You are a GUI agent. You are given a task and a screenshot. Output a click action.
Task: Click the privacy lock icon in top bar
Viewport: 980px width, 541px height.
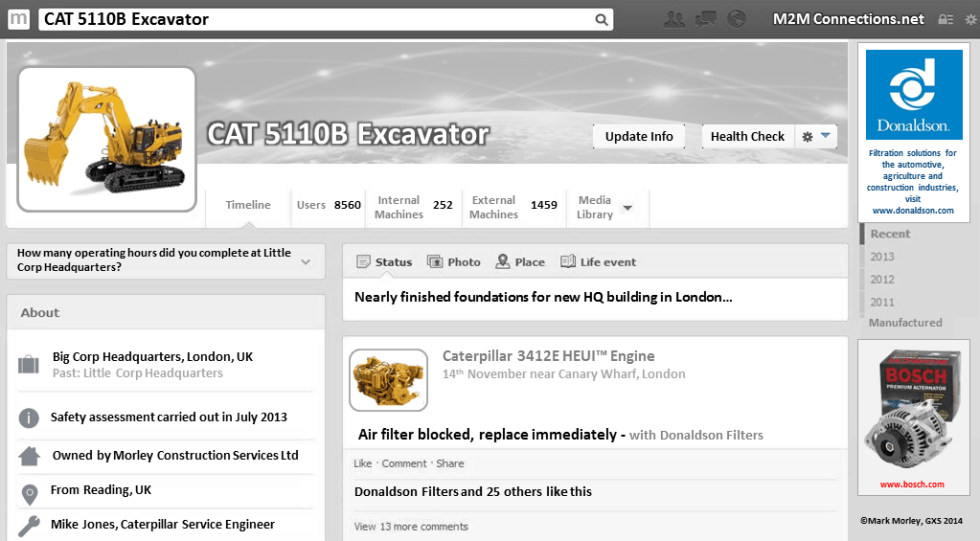pyautogui.click(x=945, y=19)
